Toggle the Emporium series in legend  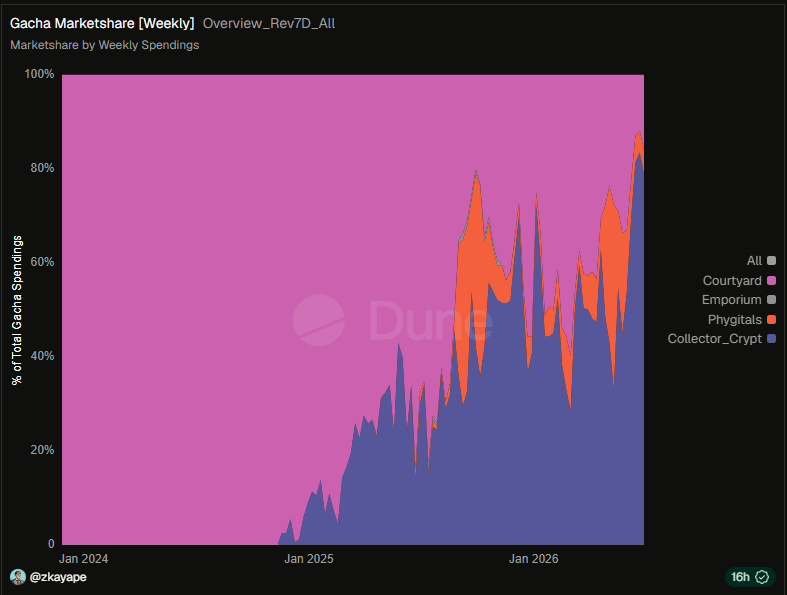click(x=738, y=300)
